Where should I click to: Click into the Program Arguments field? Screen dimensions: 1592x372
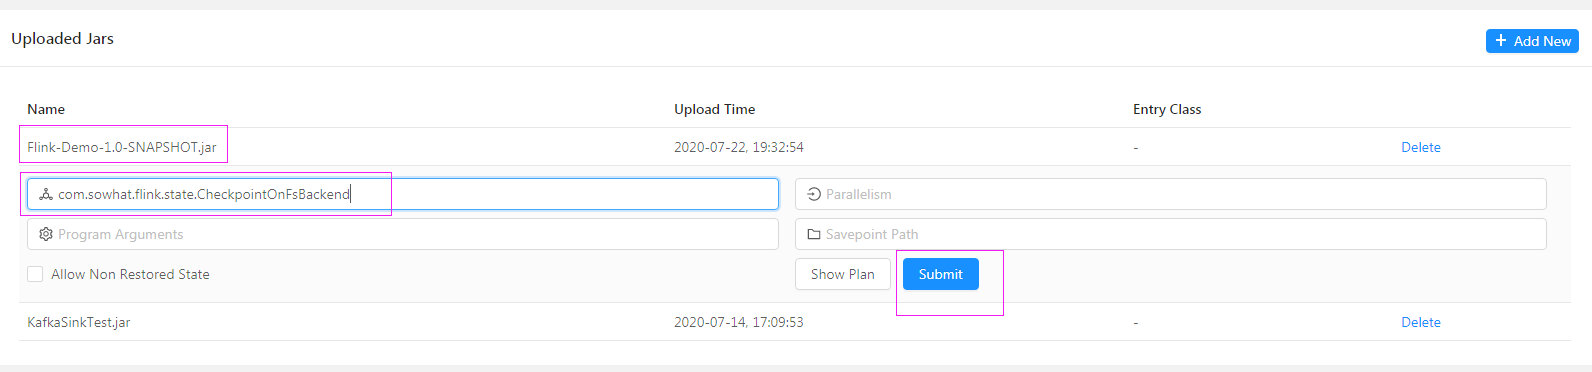[x=403, y=234]
